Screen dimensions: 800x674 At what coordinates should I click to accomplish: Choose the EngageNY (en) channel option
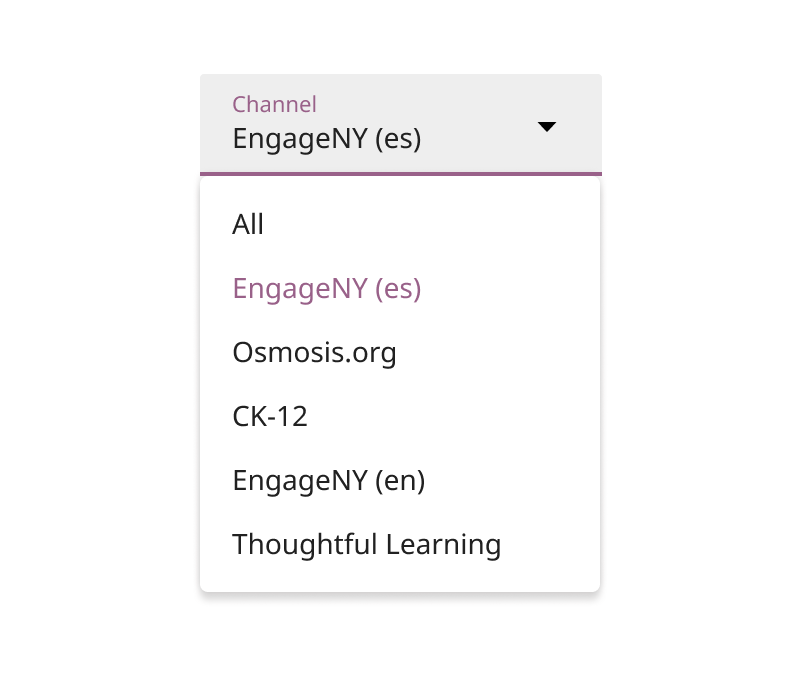[x=329, y=480]
